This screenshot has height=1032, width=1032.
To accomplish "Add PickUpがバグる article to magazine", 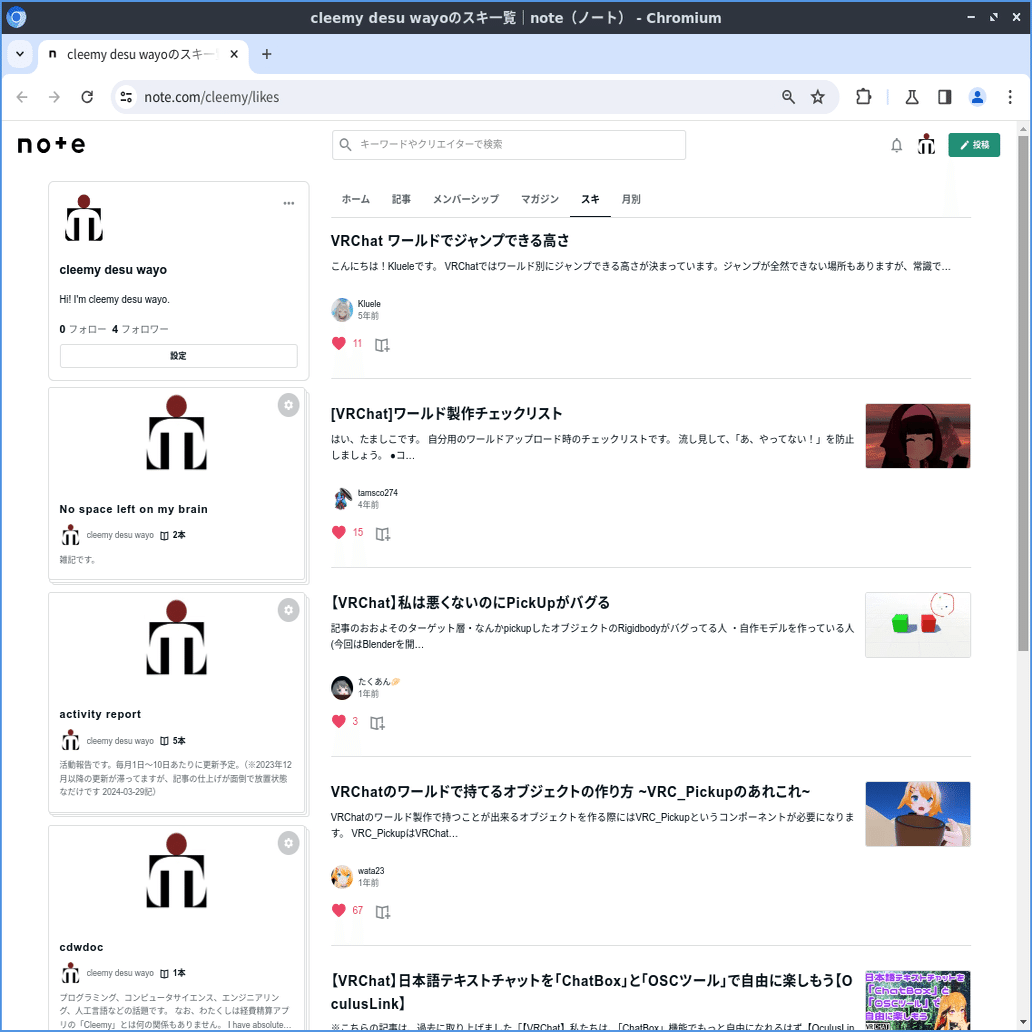I will [x=377, y=723].
